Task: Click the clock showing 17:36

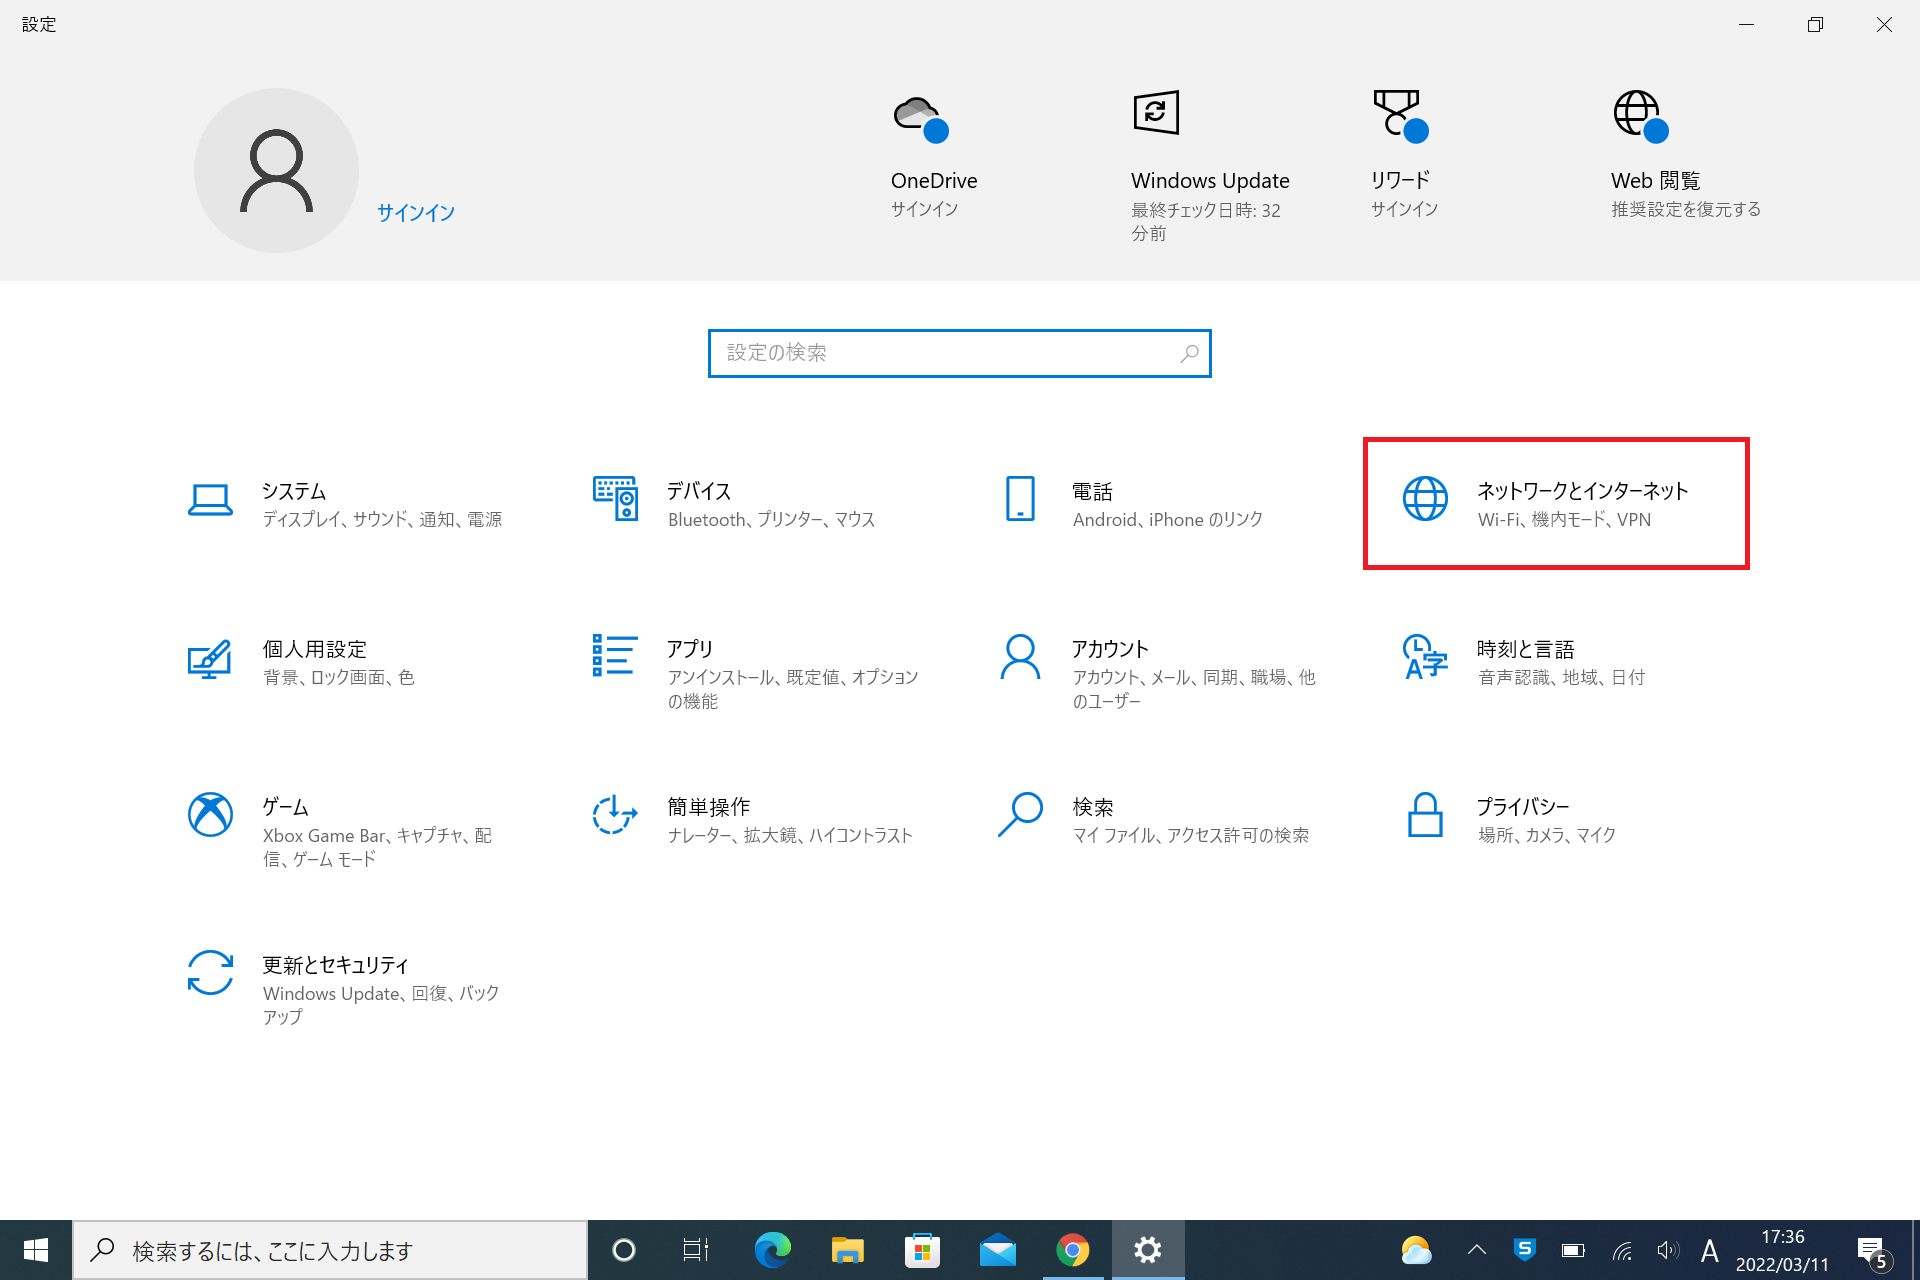Action: [x=1782, y=1237]
